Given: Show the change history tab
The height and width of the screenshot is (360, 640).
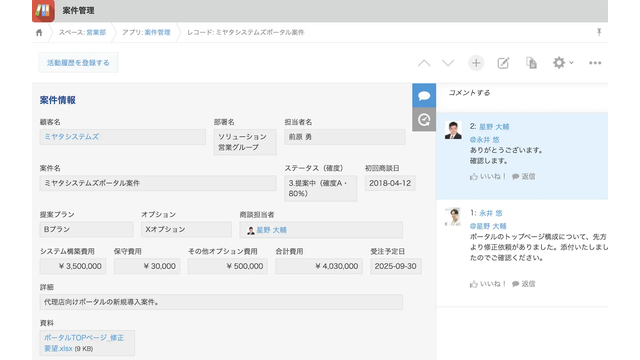Looking at the screenshot, I should (x=424, y=120).
